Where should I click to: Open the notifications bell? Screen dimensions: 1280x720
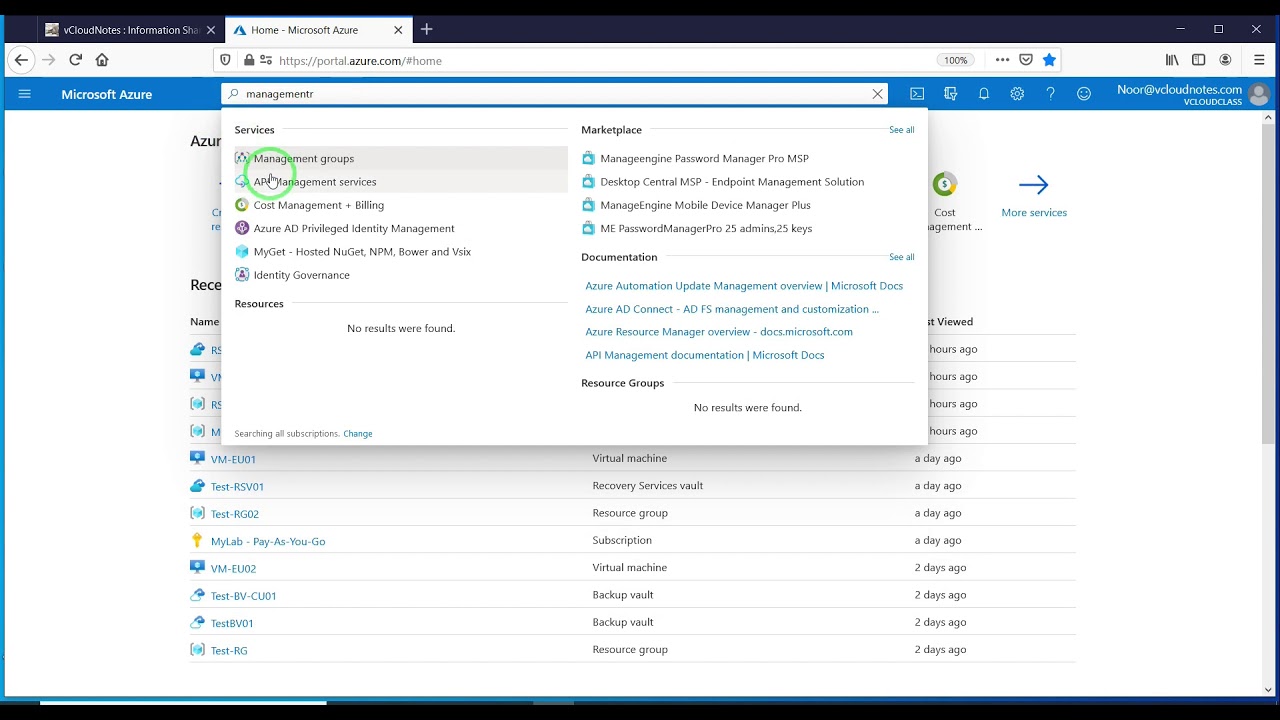(984, 94)
